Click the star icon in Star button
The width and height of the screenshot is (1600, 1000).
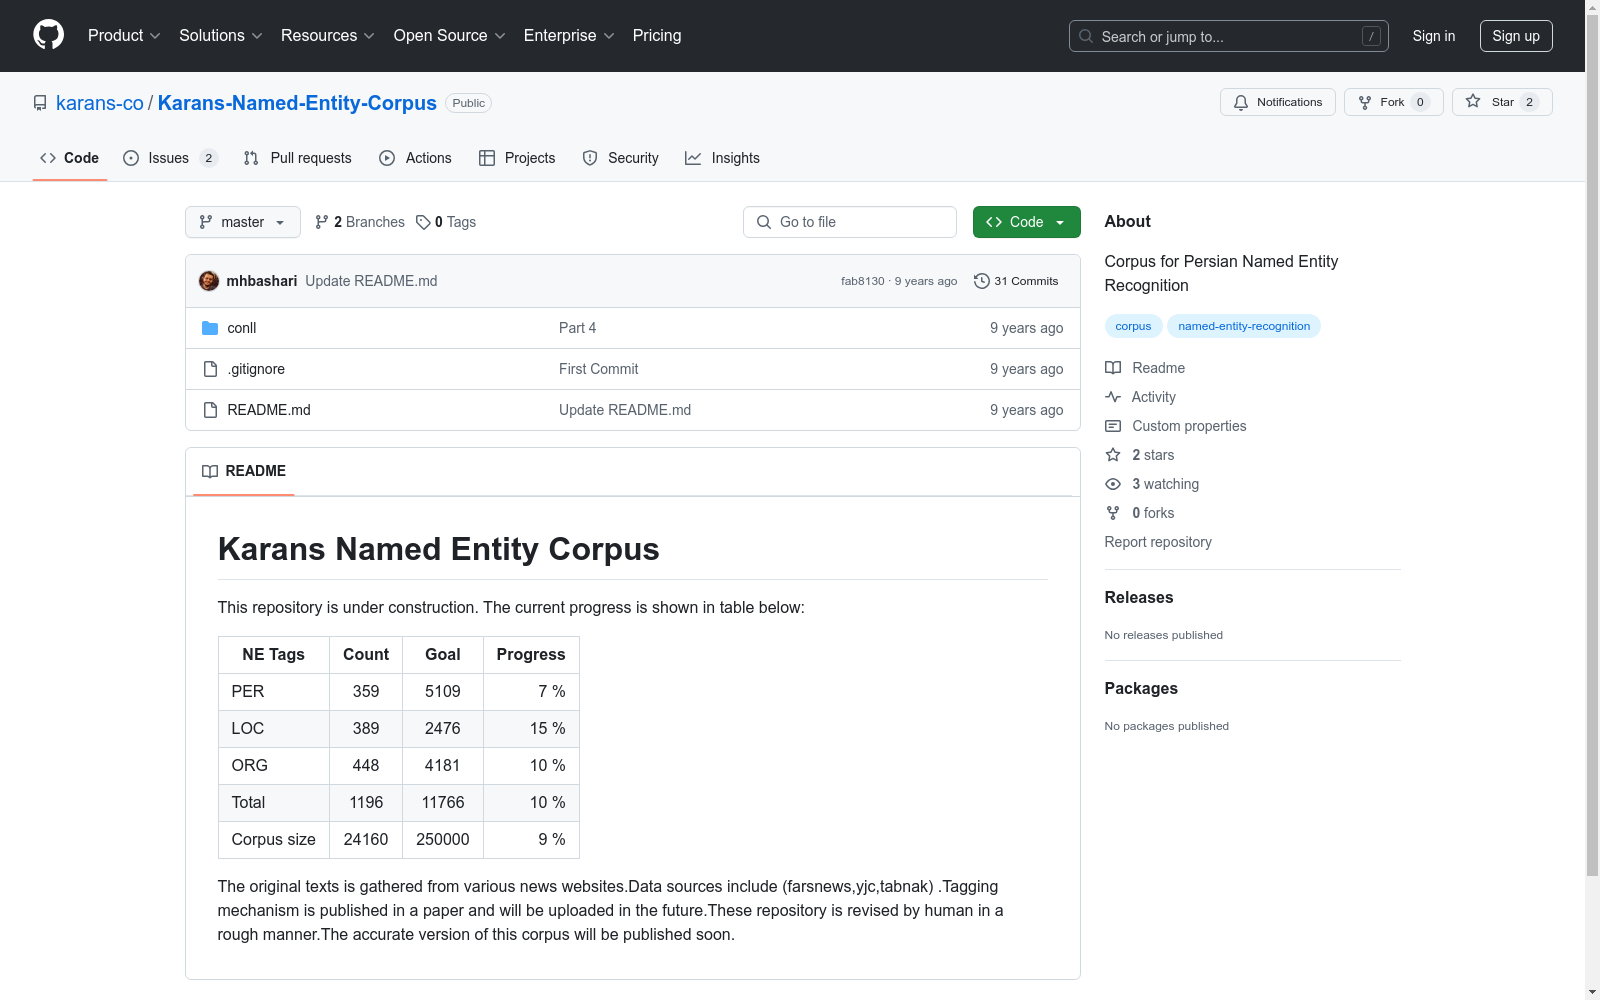(1473, 101)
